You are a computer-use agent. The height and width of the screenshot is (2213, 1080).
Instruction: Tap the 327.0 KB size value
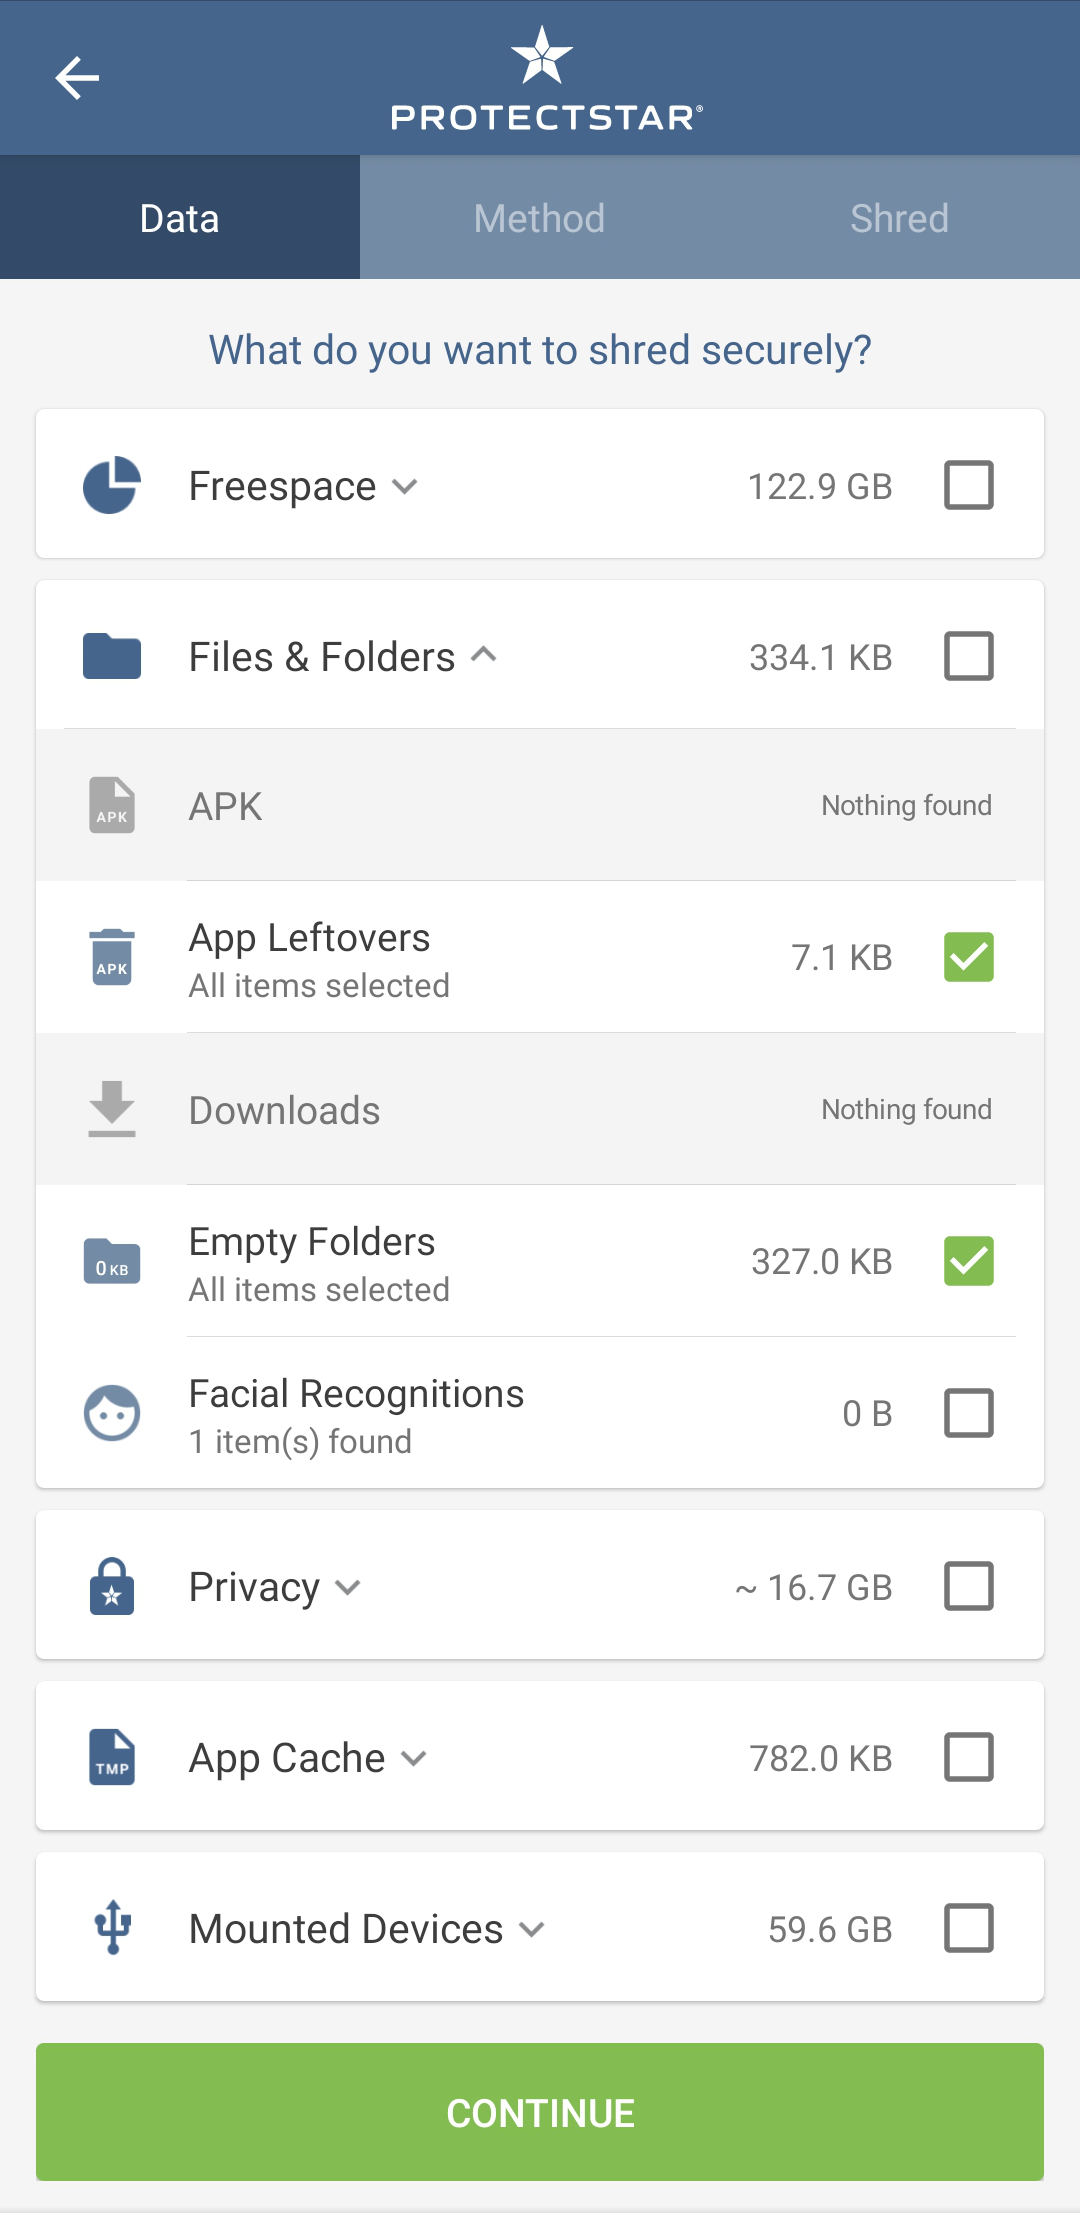822,1262
